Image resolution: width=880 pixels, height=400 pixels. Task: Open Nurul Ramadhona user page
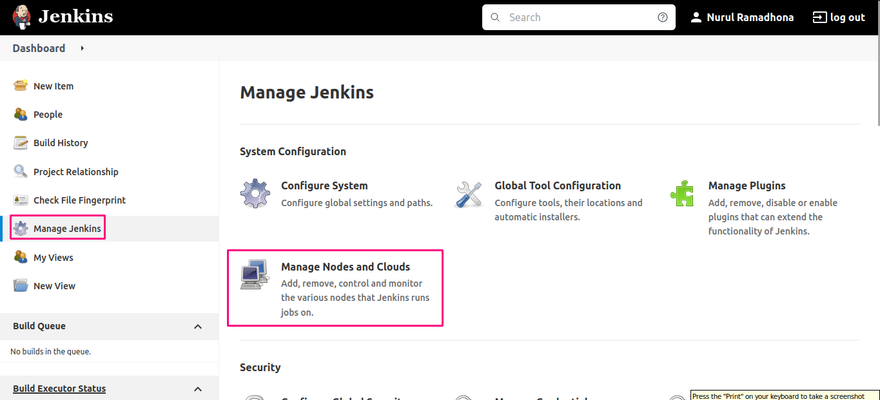tap(750, 17)
